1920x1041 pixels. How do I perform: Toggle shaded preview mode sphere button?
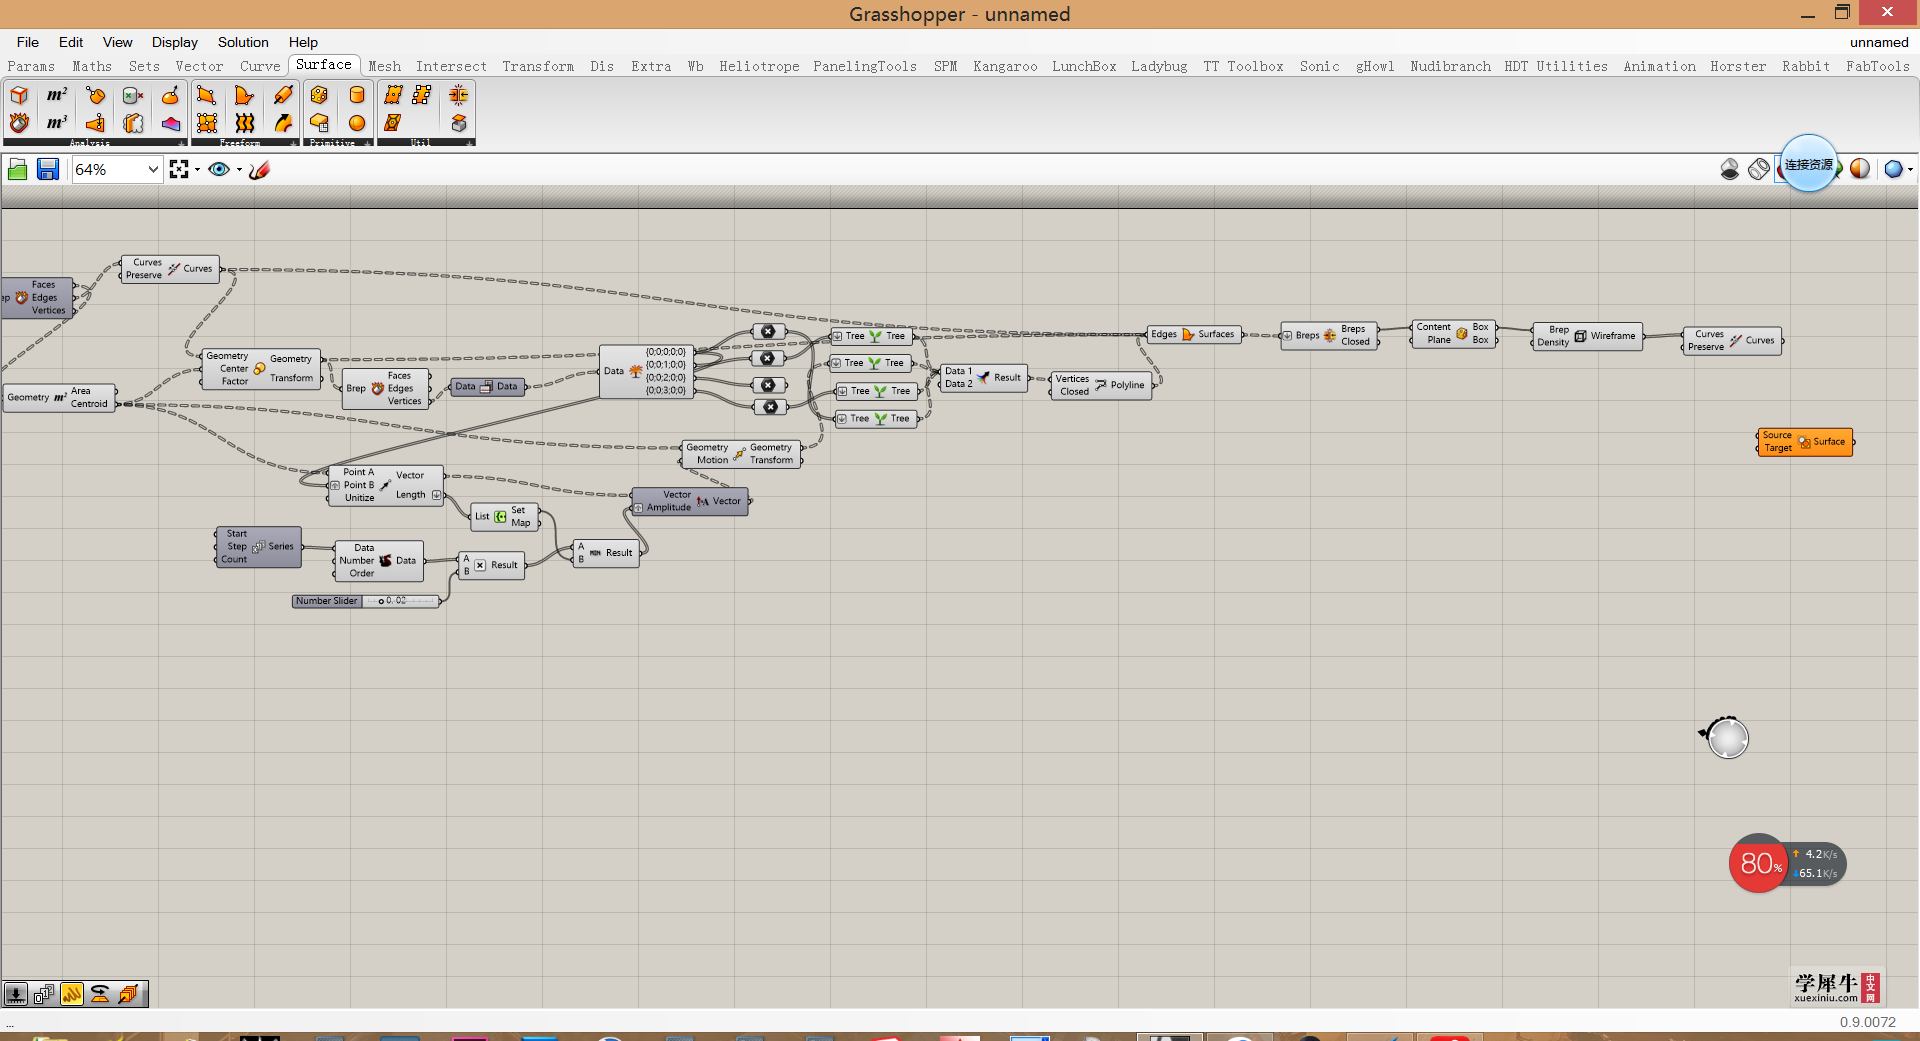1860,169
